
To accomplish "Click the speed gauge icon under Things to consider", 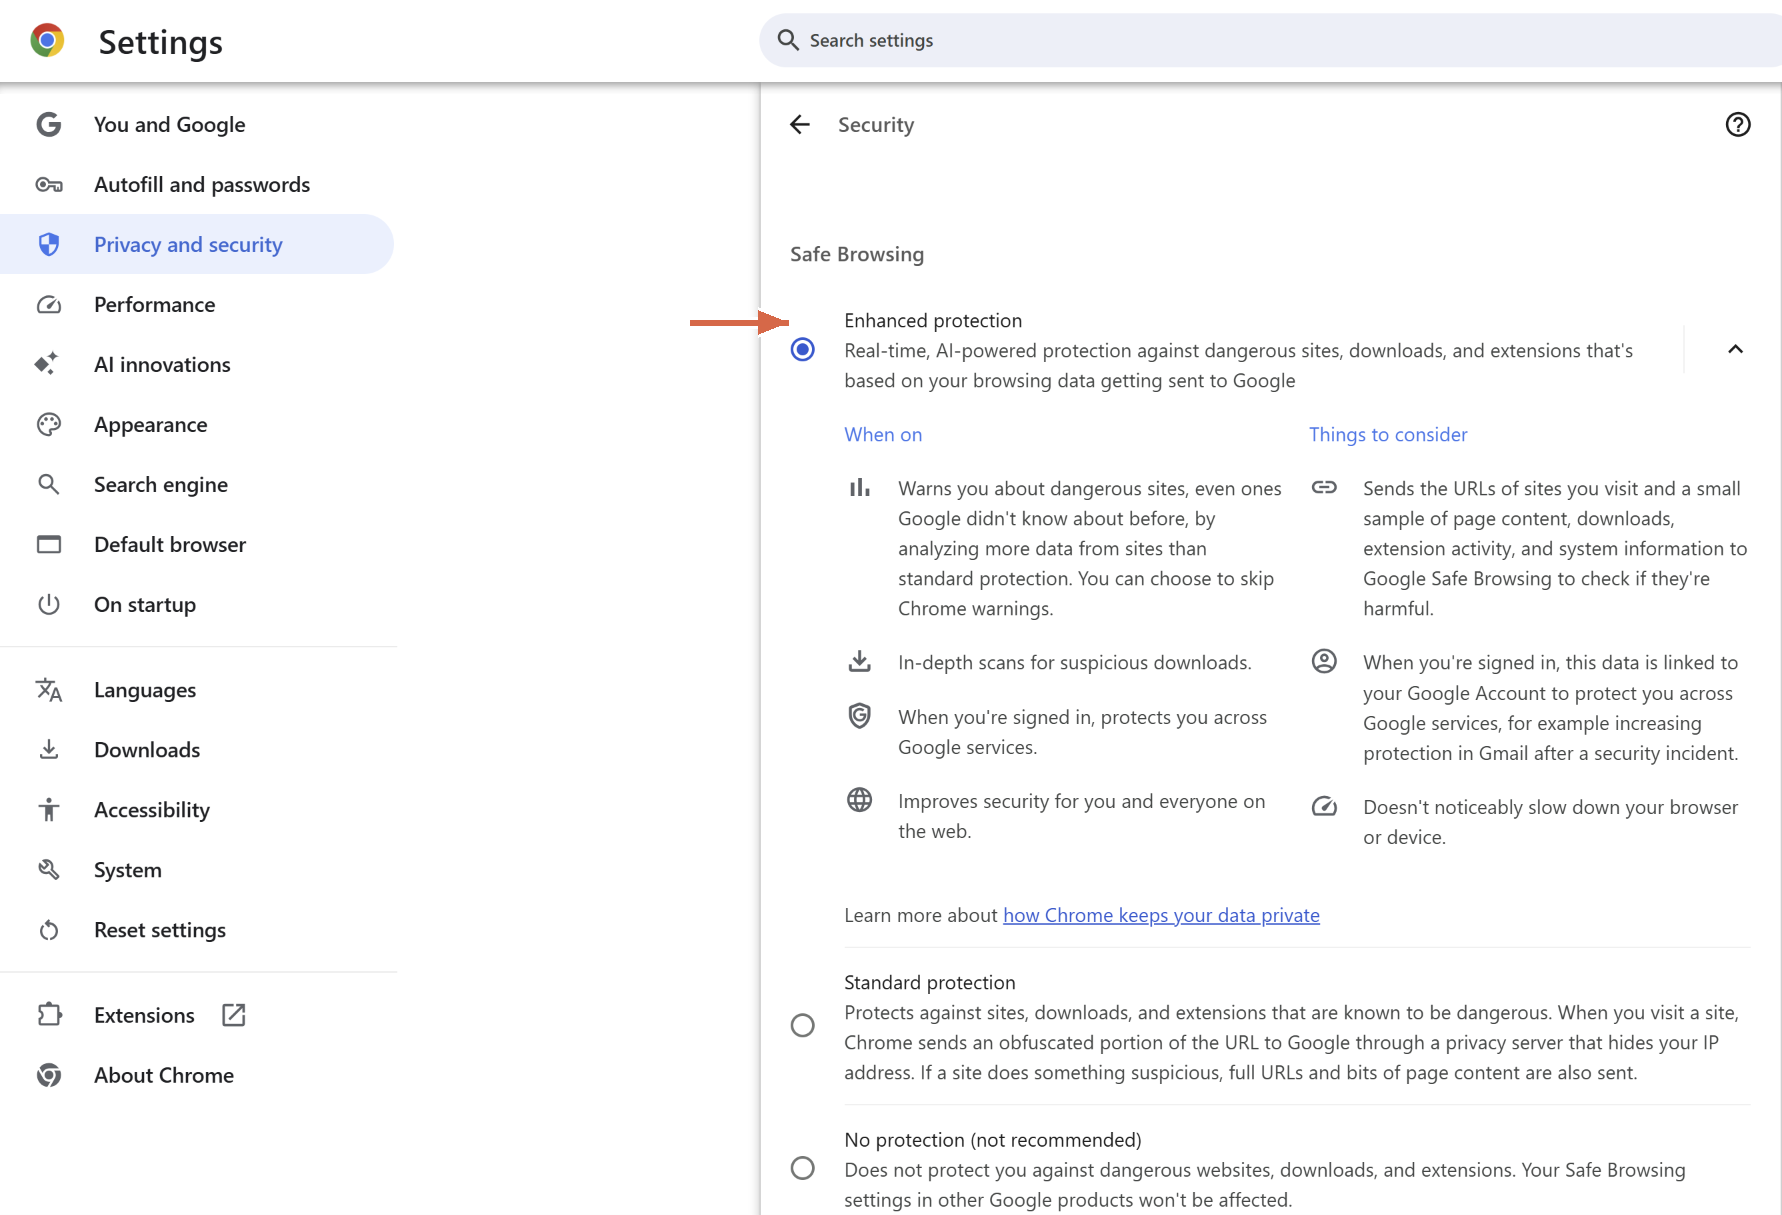I will coord(1324,806).
